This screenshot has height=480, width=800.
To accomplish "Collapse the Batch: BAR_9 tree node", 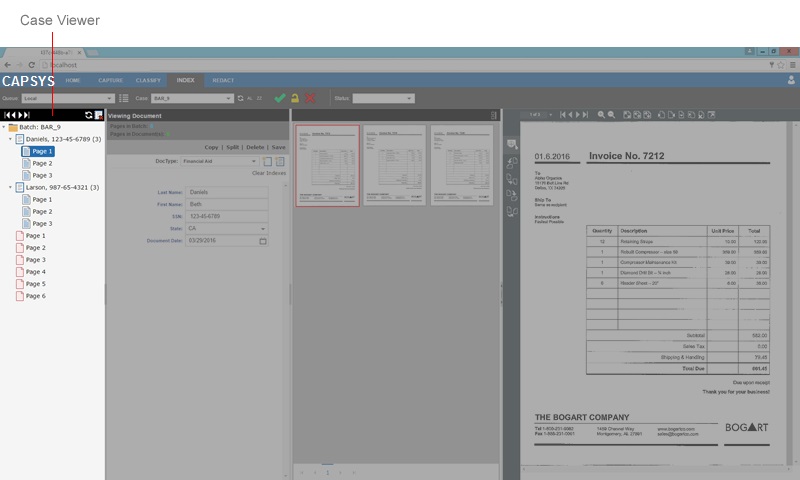I will pos(4,128).
